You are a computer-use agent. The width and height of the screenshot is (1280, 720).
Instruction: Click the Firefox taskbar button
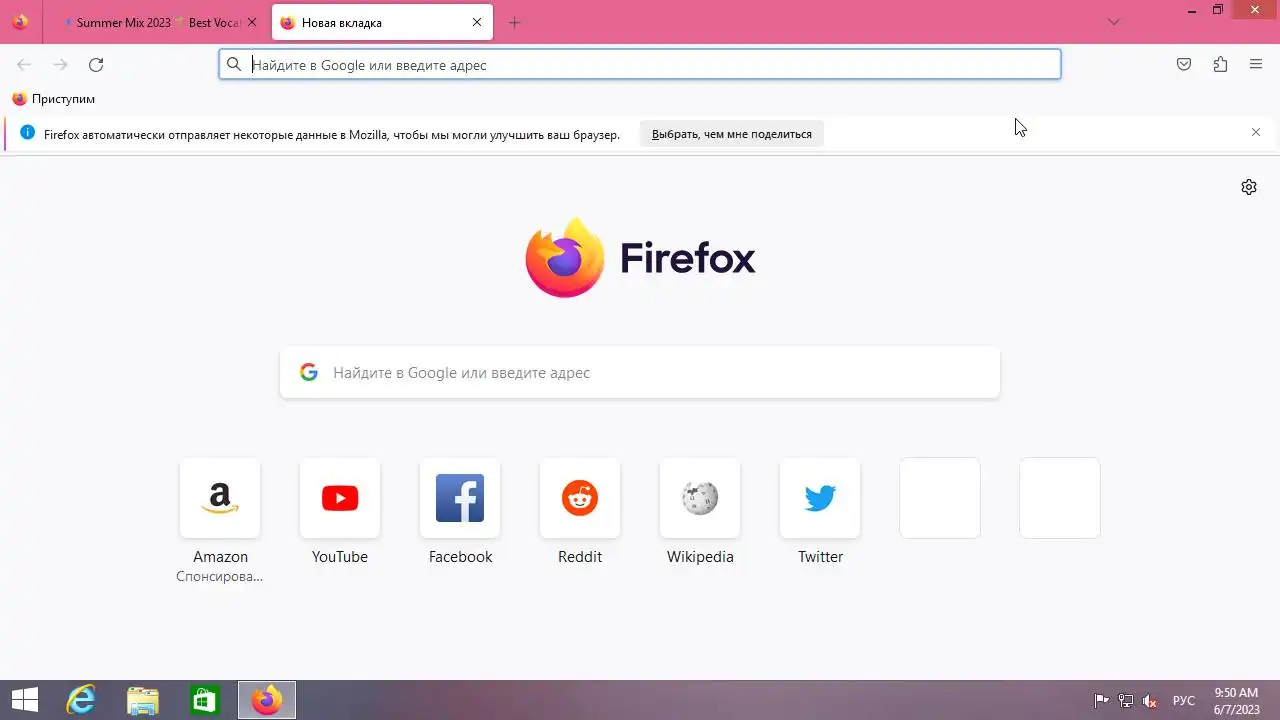coord(267,700)
